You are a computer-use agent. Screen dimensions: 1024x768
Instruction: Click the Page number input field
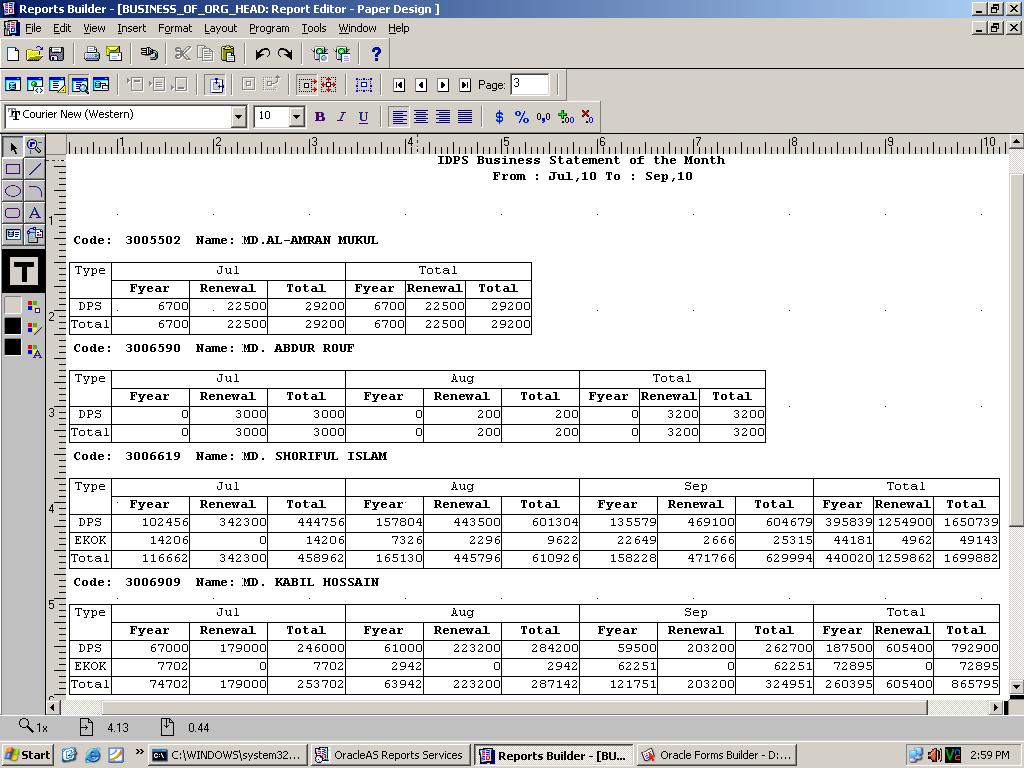click(529, 85)
